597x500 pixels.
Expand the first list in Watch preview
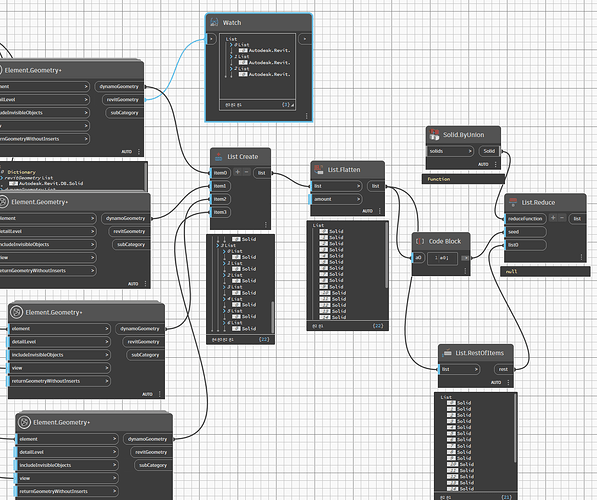click(x=231, y=45)
